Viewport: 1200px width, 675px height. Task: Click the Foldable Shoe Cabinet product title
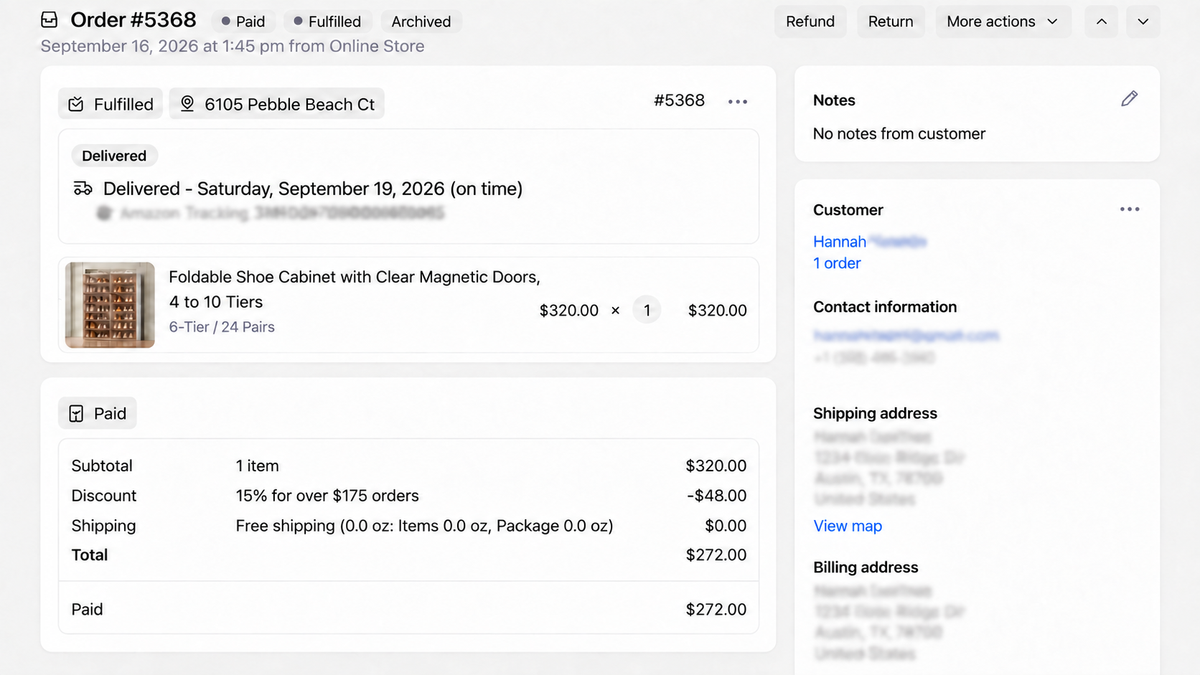coord(355,289)
